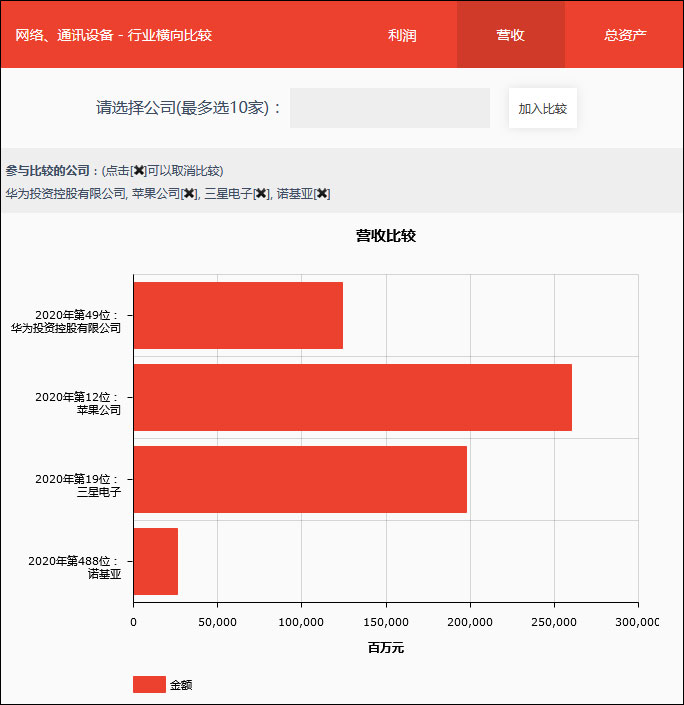Click the 百万元 axis unit label
684x705 pixels.
(x=386, y=647)
